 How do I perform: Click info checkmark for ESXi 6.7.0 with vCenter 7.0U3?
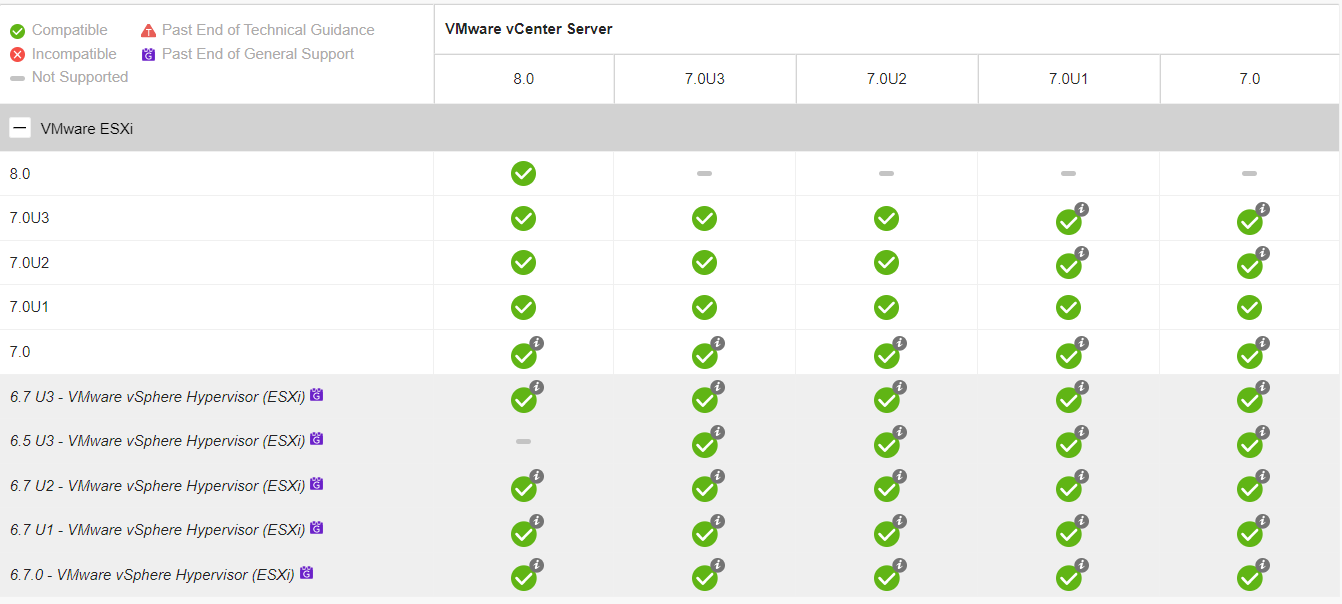click(x=704, y=577)
